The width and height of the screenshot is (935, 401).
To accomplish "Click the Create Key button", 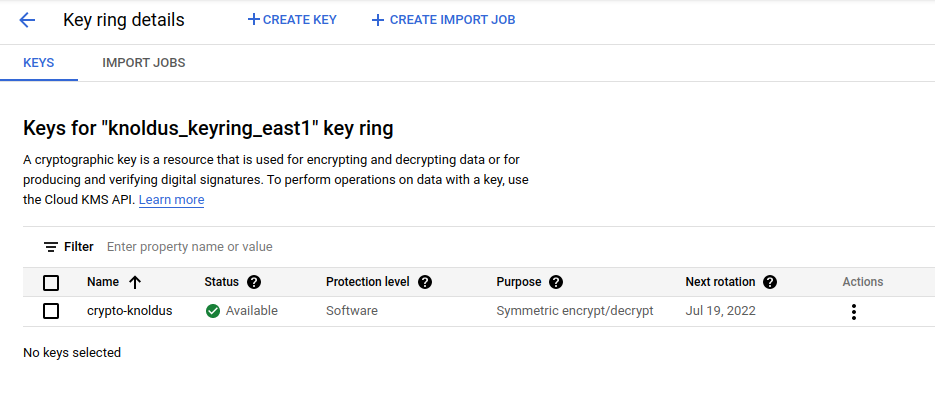I will (x=292, y=20).
